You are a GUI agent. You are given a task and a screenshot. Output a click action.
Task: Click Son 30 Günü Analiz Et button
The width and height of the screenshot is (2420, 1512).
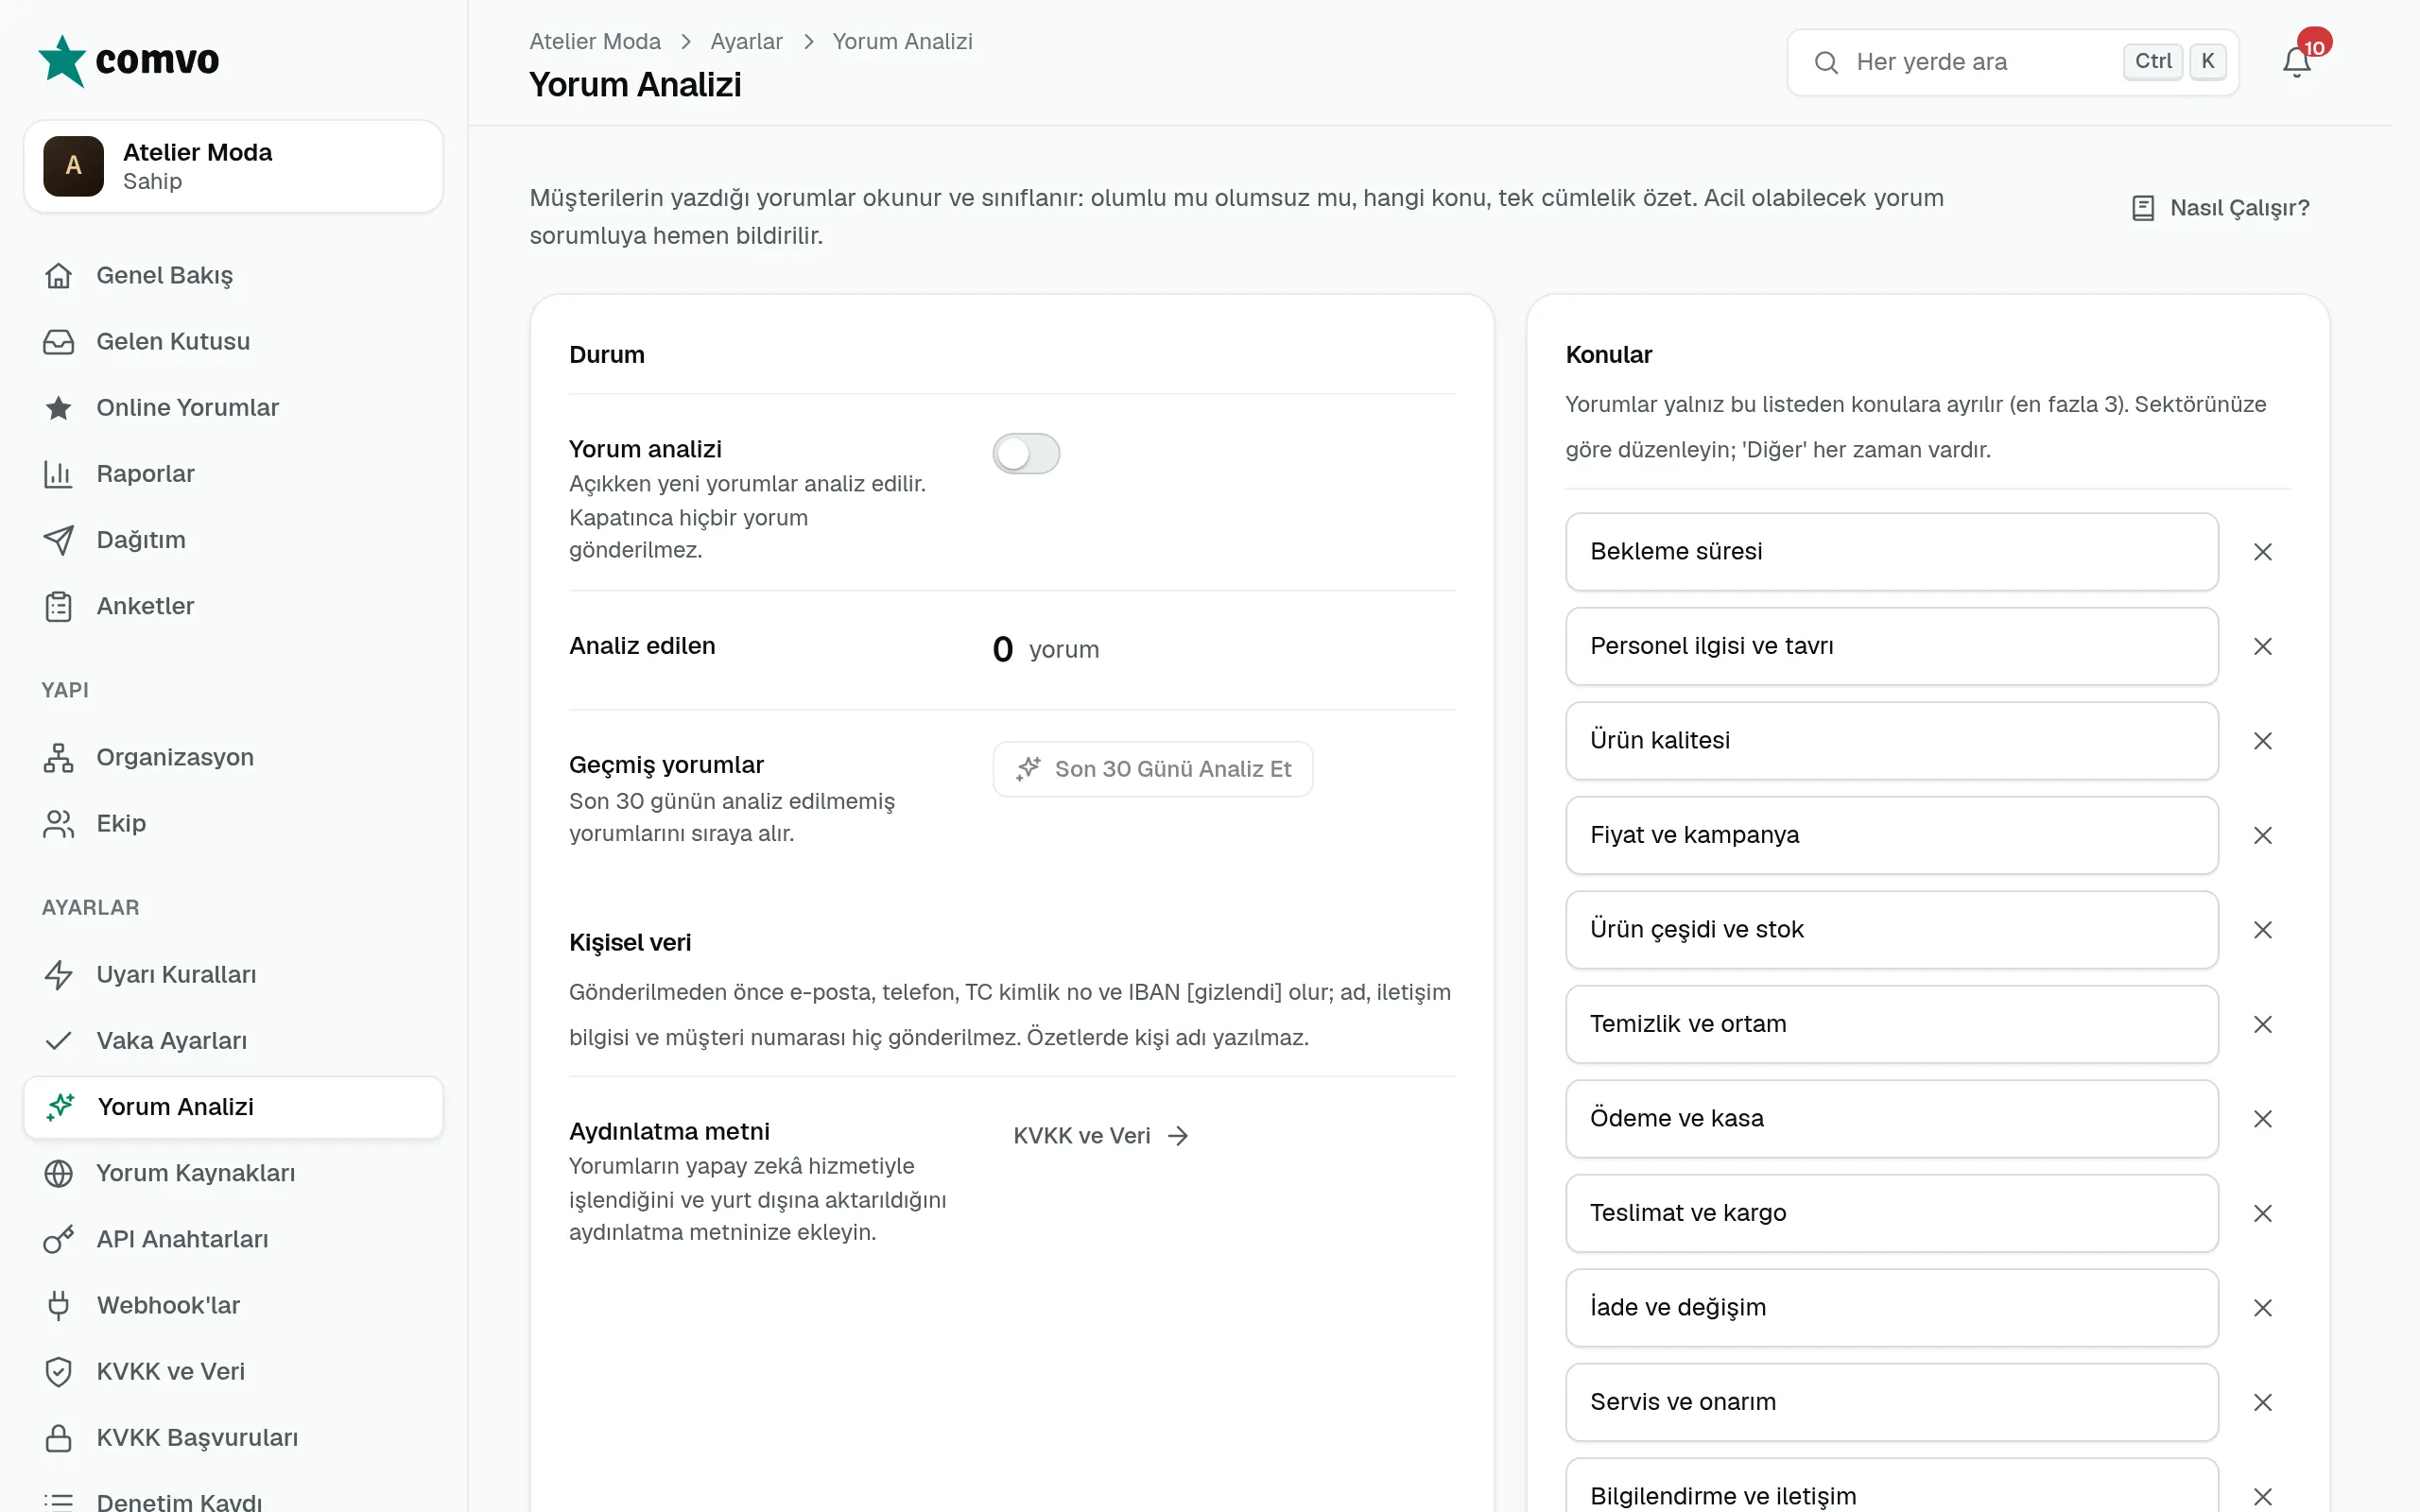click(x=1153, y=769)
